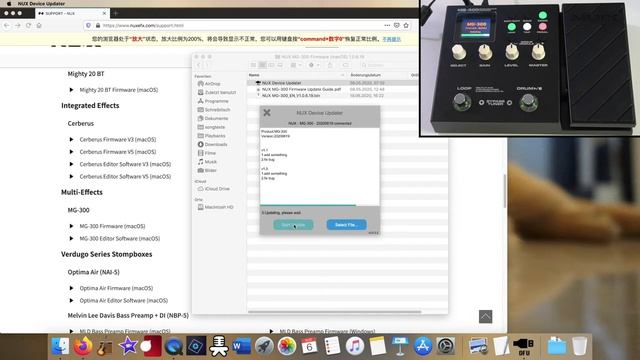This screenshot has height=360, width=640.
Task: Open Filme in Finder sidebar
Action: pyautogui.click(x=207, y=153)
